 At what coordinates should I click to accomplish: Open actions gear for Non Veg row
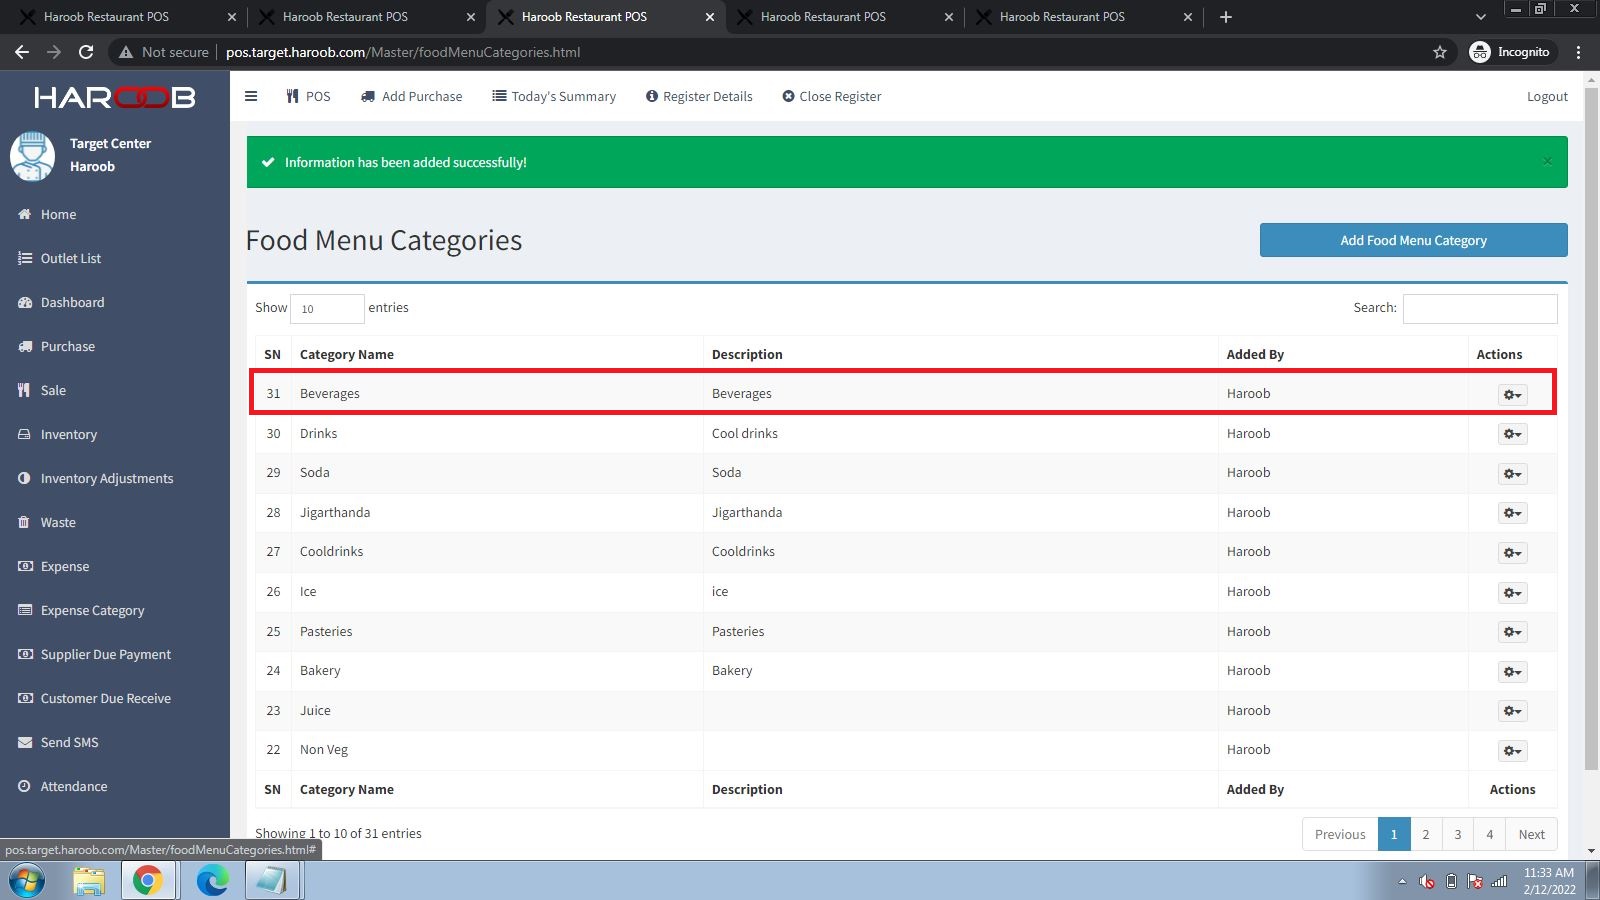click(1512, 750)
